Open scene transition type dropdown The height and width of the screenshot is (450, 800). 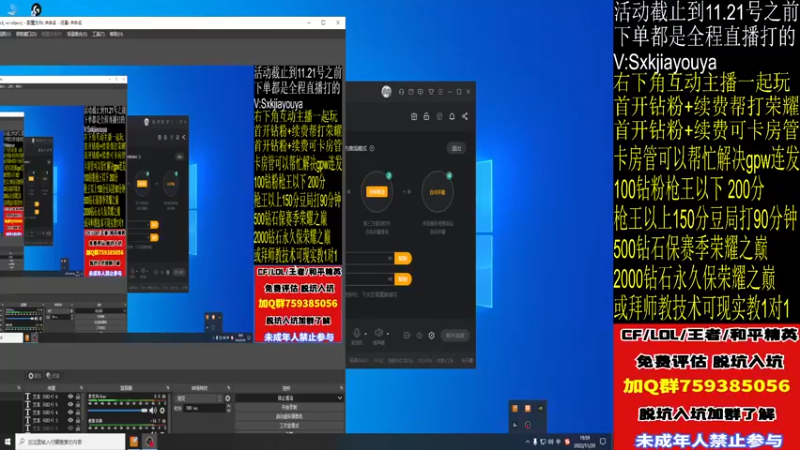pyautogui.click(x=199, y=398)
